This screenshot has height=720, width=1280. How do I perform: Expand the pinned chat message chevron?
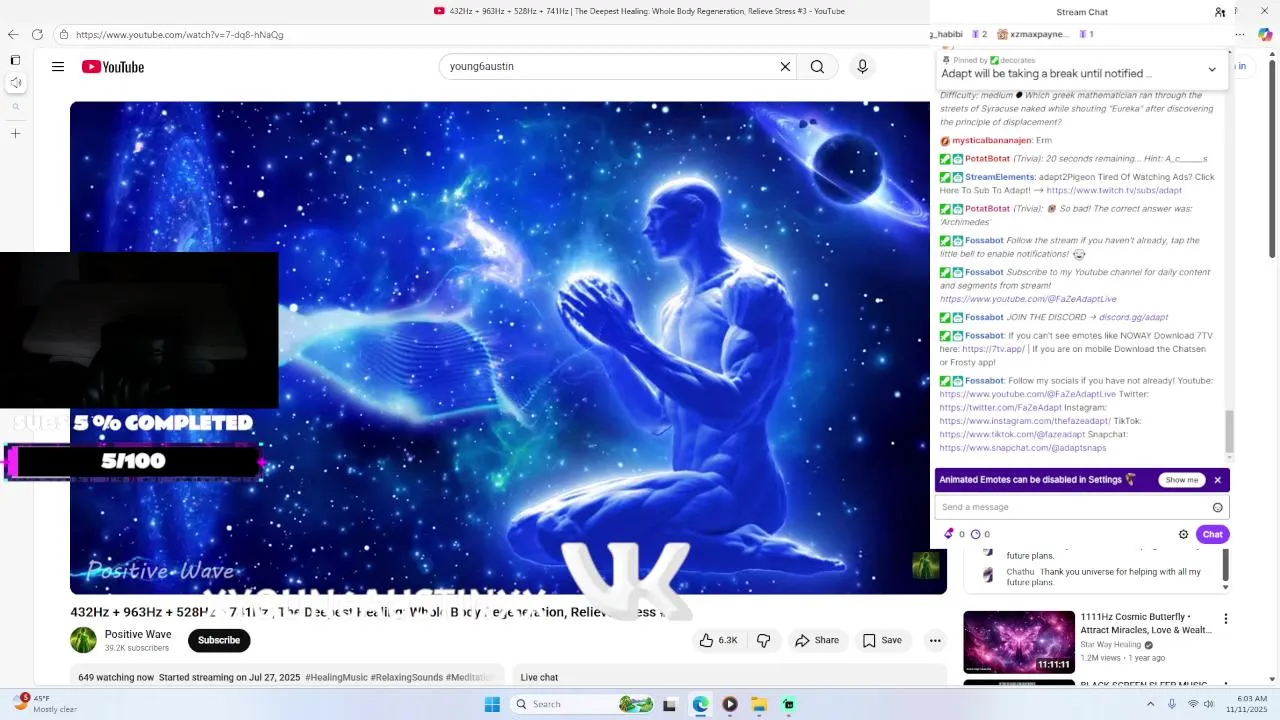point(1212,70)
